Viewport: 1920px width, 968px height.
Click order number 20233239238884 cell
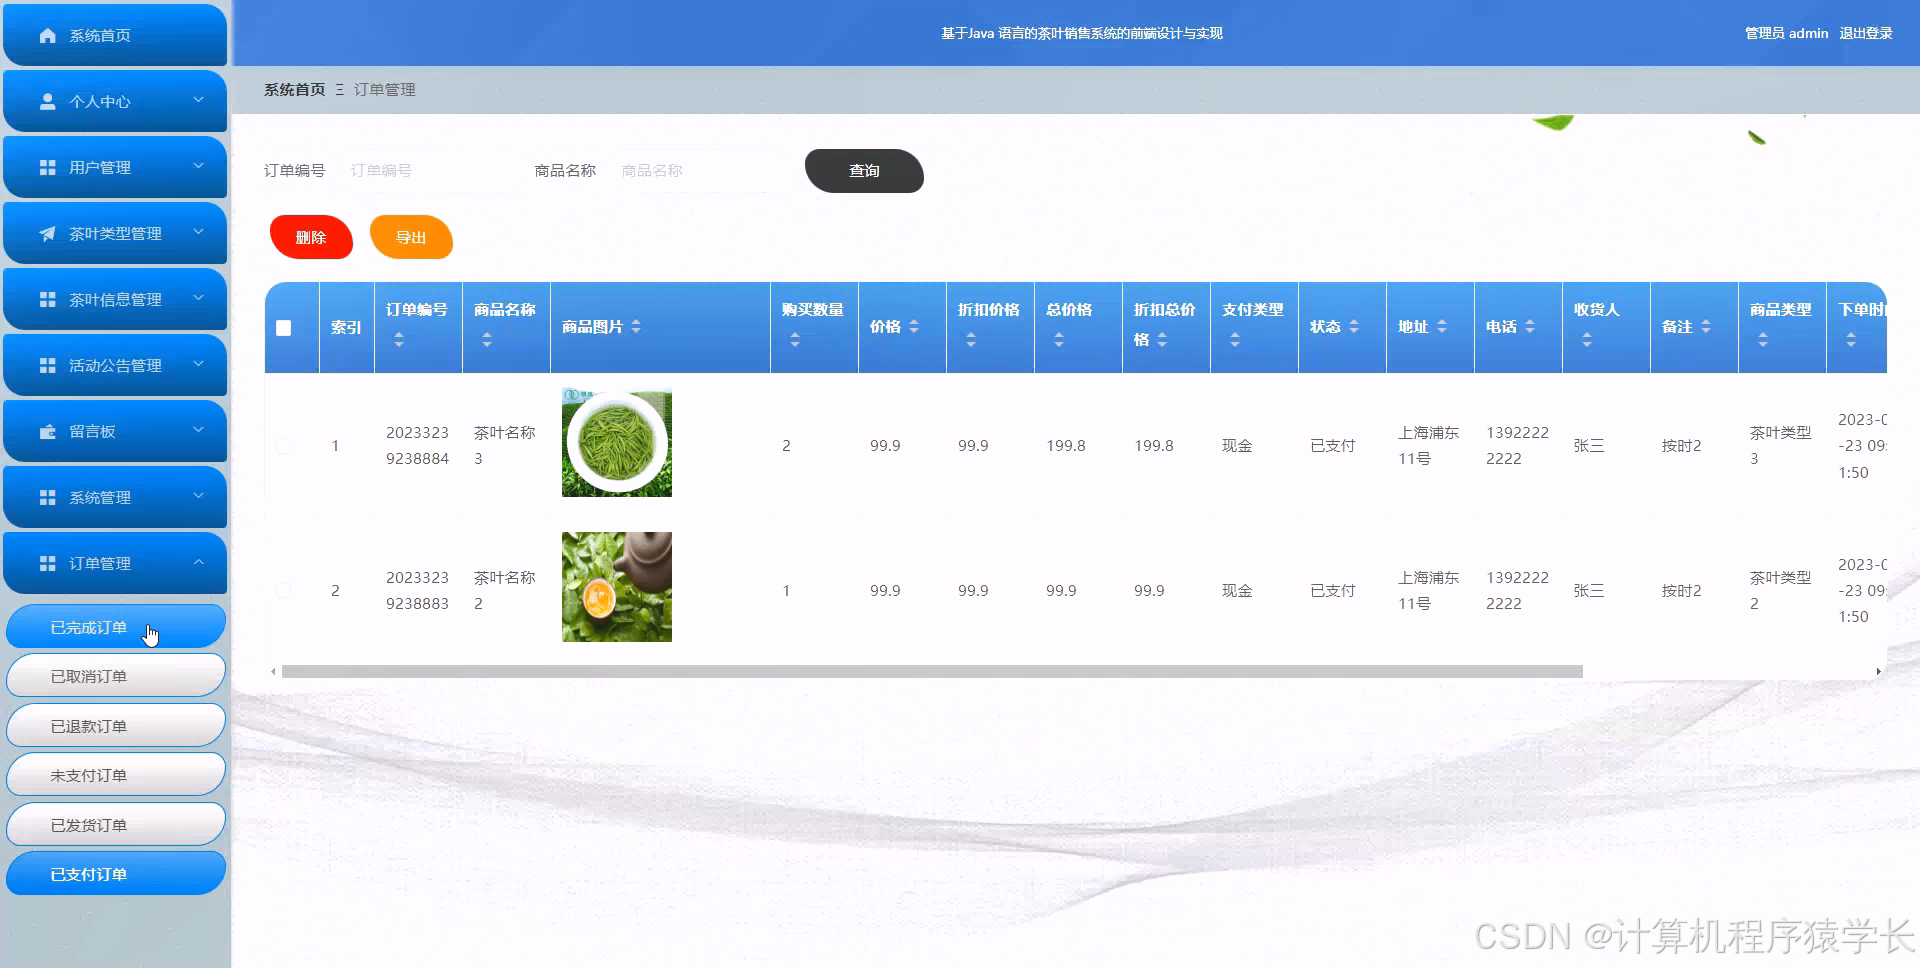point(418,446)
